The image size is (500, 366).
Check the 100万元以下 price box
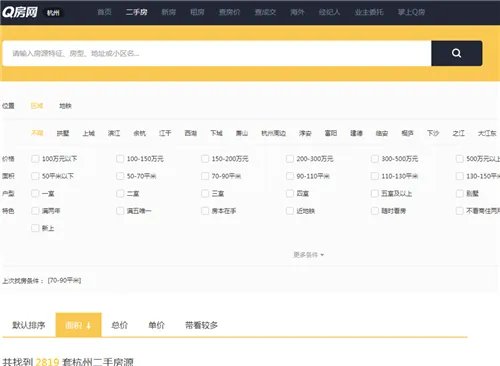point(35,159)
